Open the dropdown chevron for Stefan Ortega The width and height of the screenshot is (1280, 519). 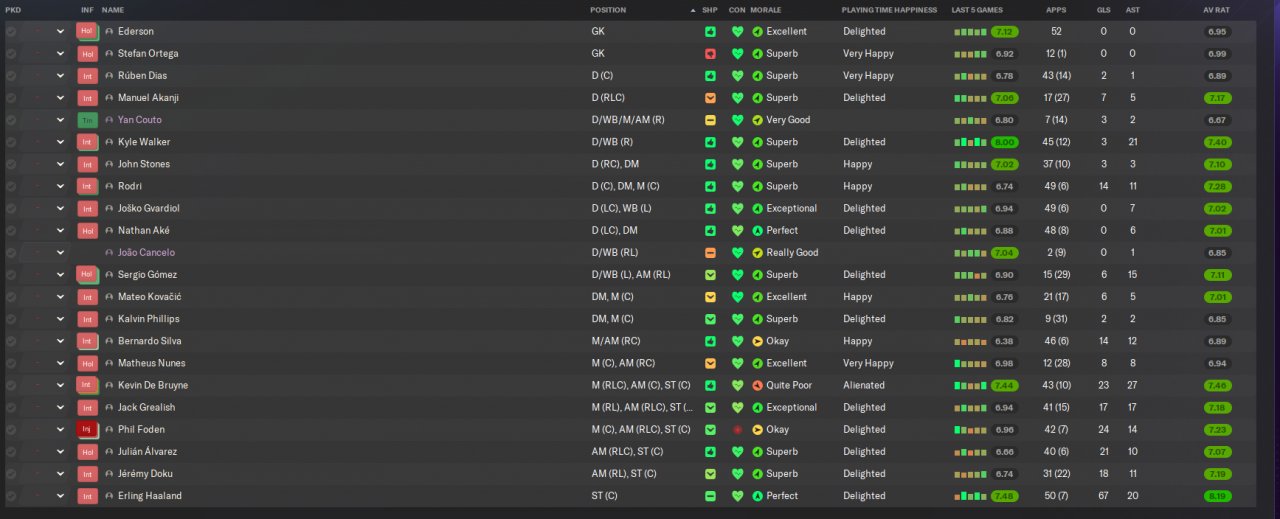click(x=60, y=53)
